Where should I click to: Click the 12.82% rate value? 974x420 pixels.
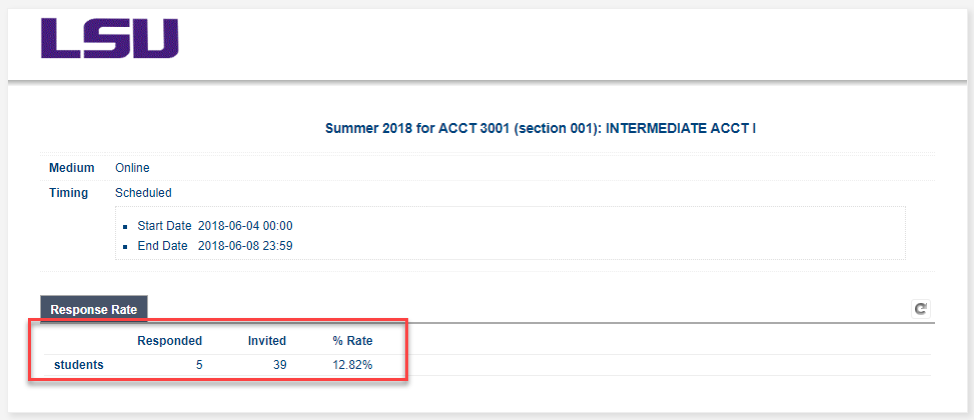[x=353, y=365]
